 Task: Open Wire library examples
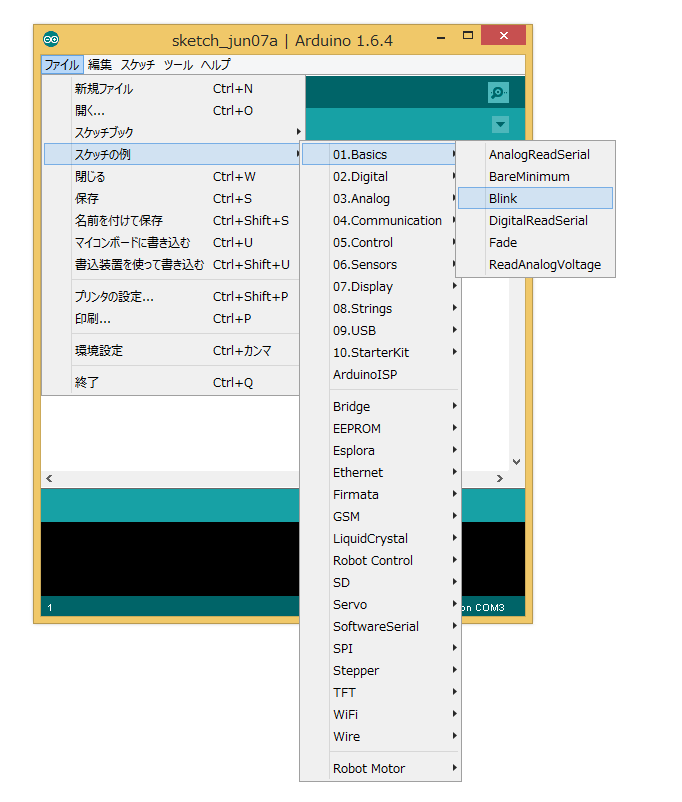[381, 737]
